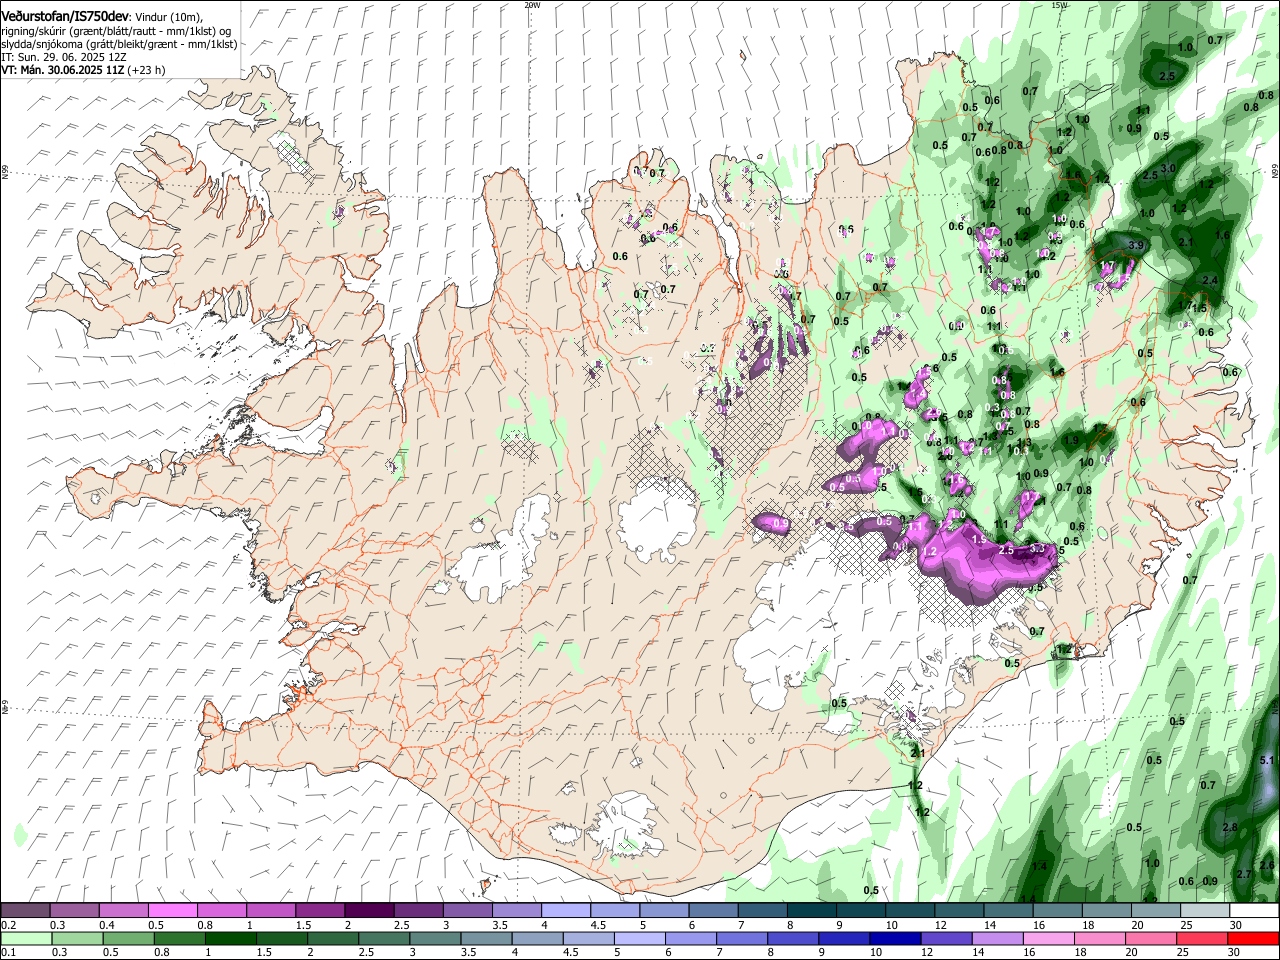Screen dimensions: 1280x960
Task: Select the bottom legend swatch between 5 and 6
Action: pyautogui.click(x=638, y=939)
